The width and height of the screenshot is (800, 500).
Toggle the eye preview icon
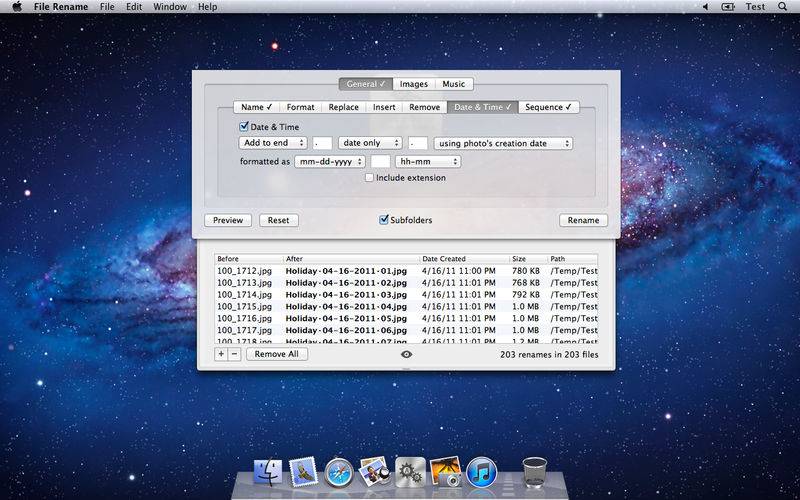[407, 355]
